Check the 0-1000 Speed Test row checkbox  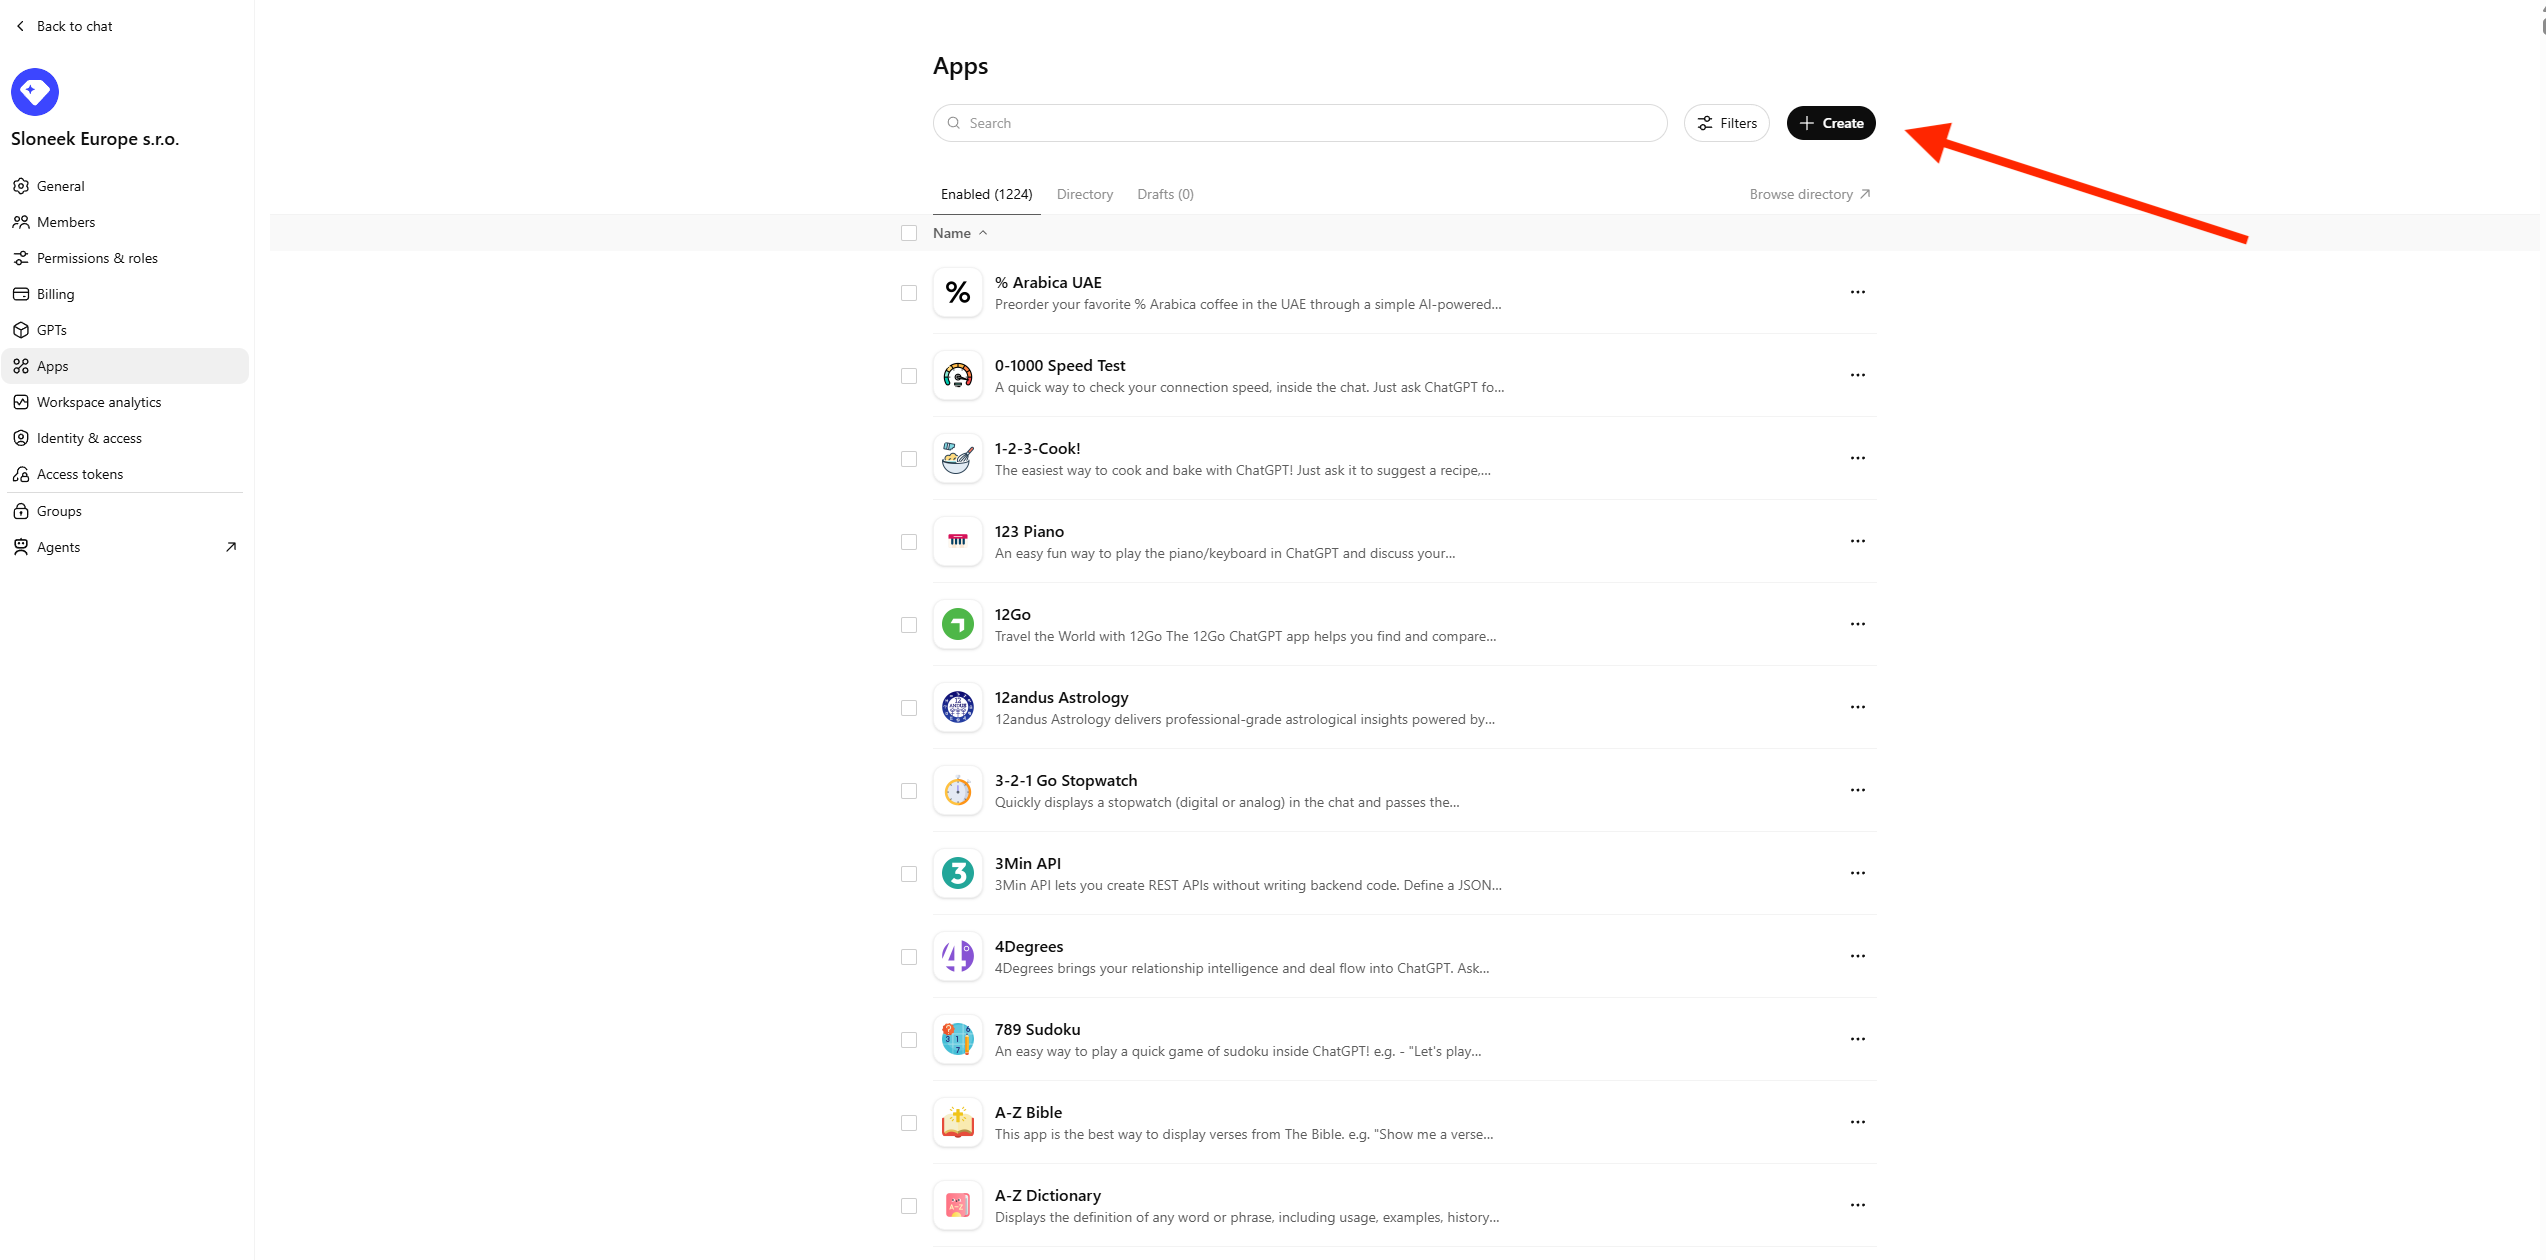[x=909, y=376]
